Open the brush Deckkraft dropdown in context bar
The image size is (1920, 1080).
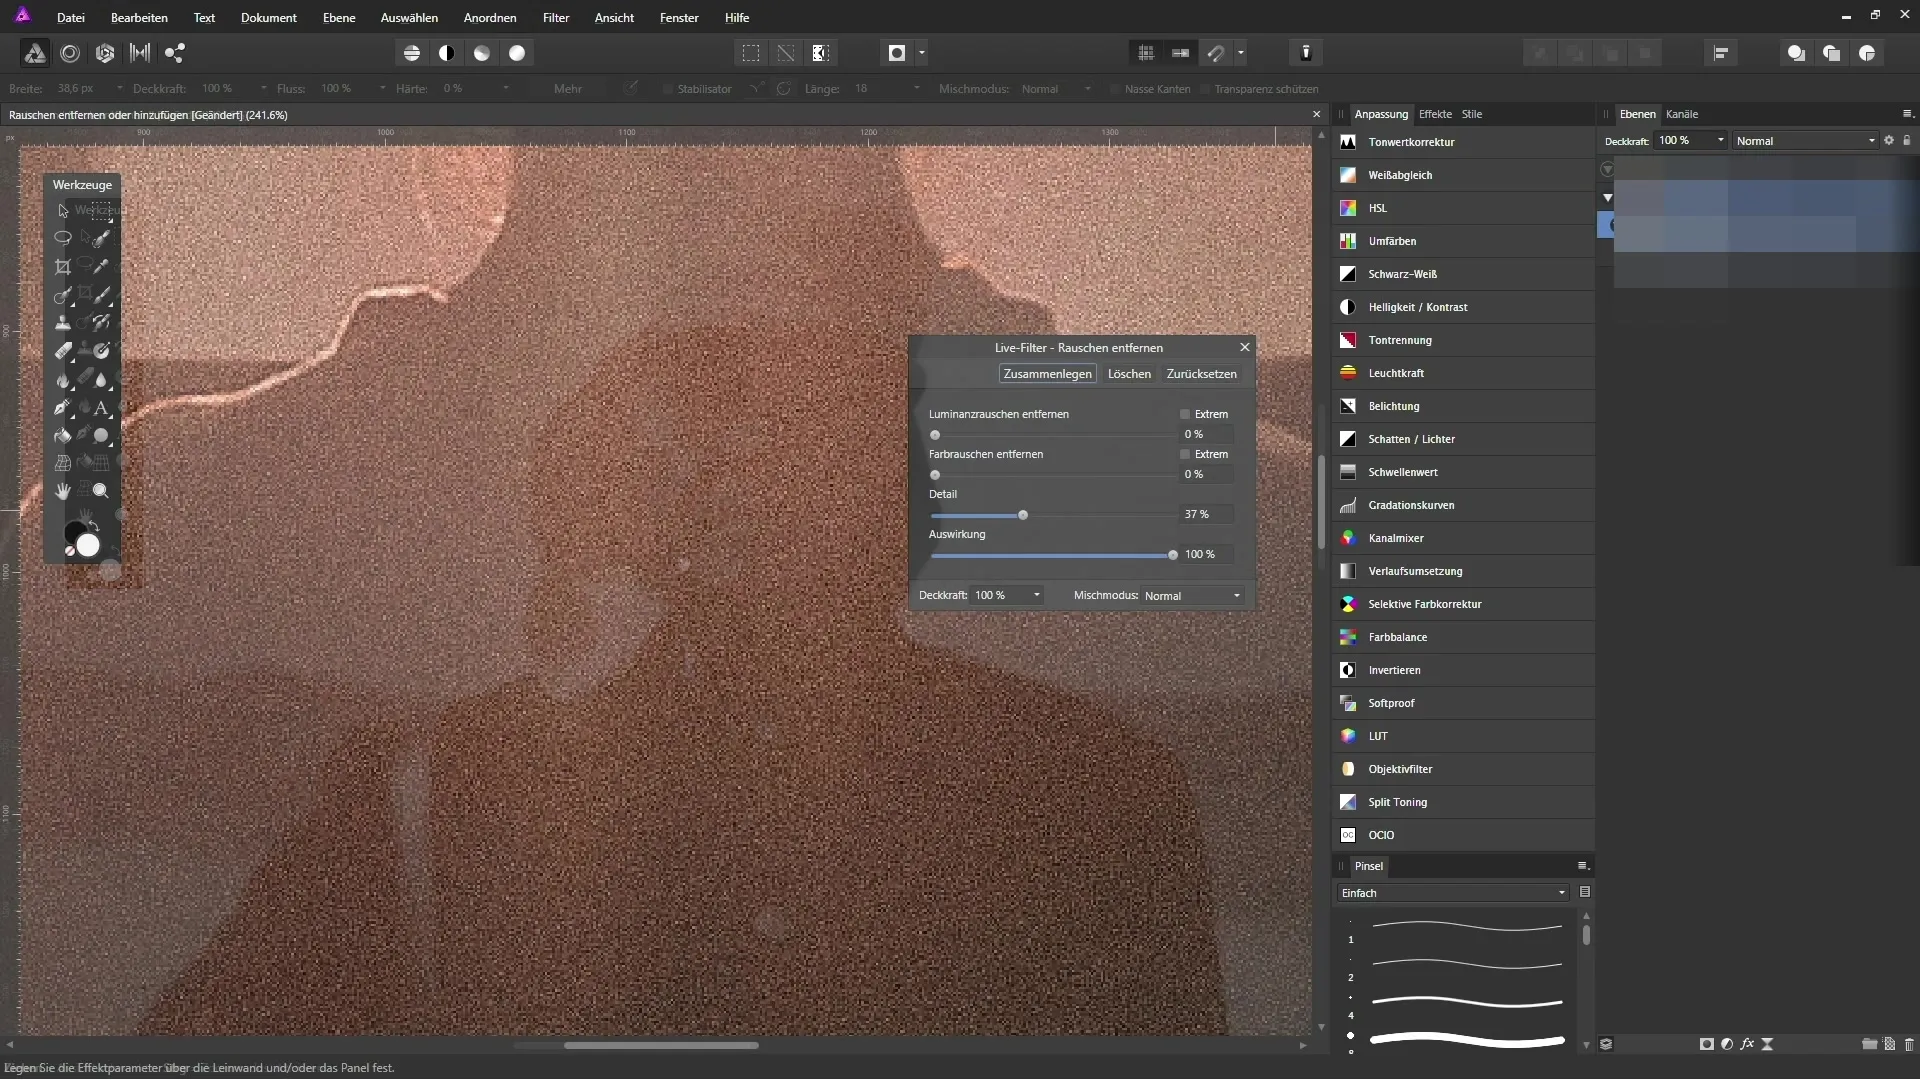click(264, 89)
